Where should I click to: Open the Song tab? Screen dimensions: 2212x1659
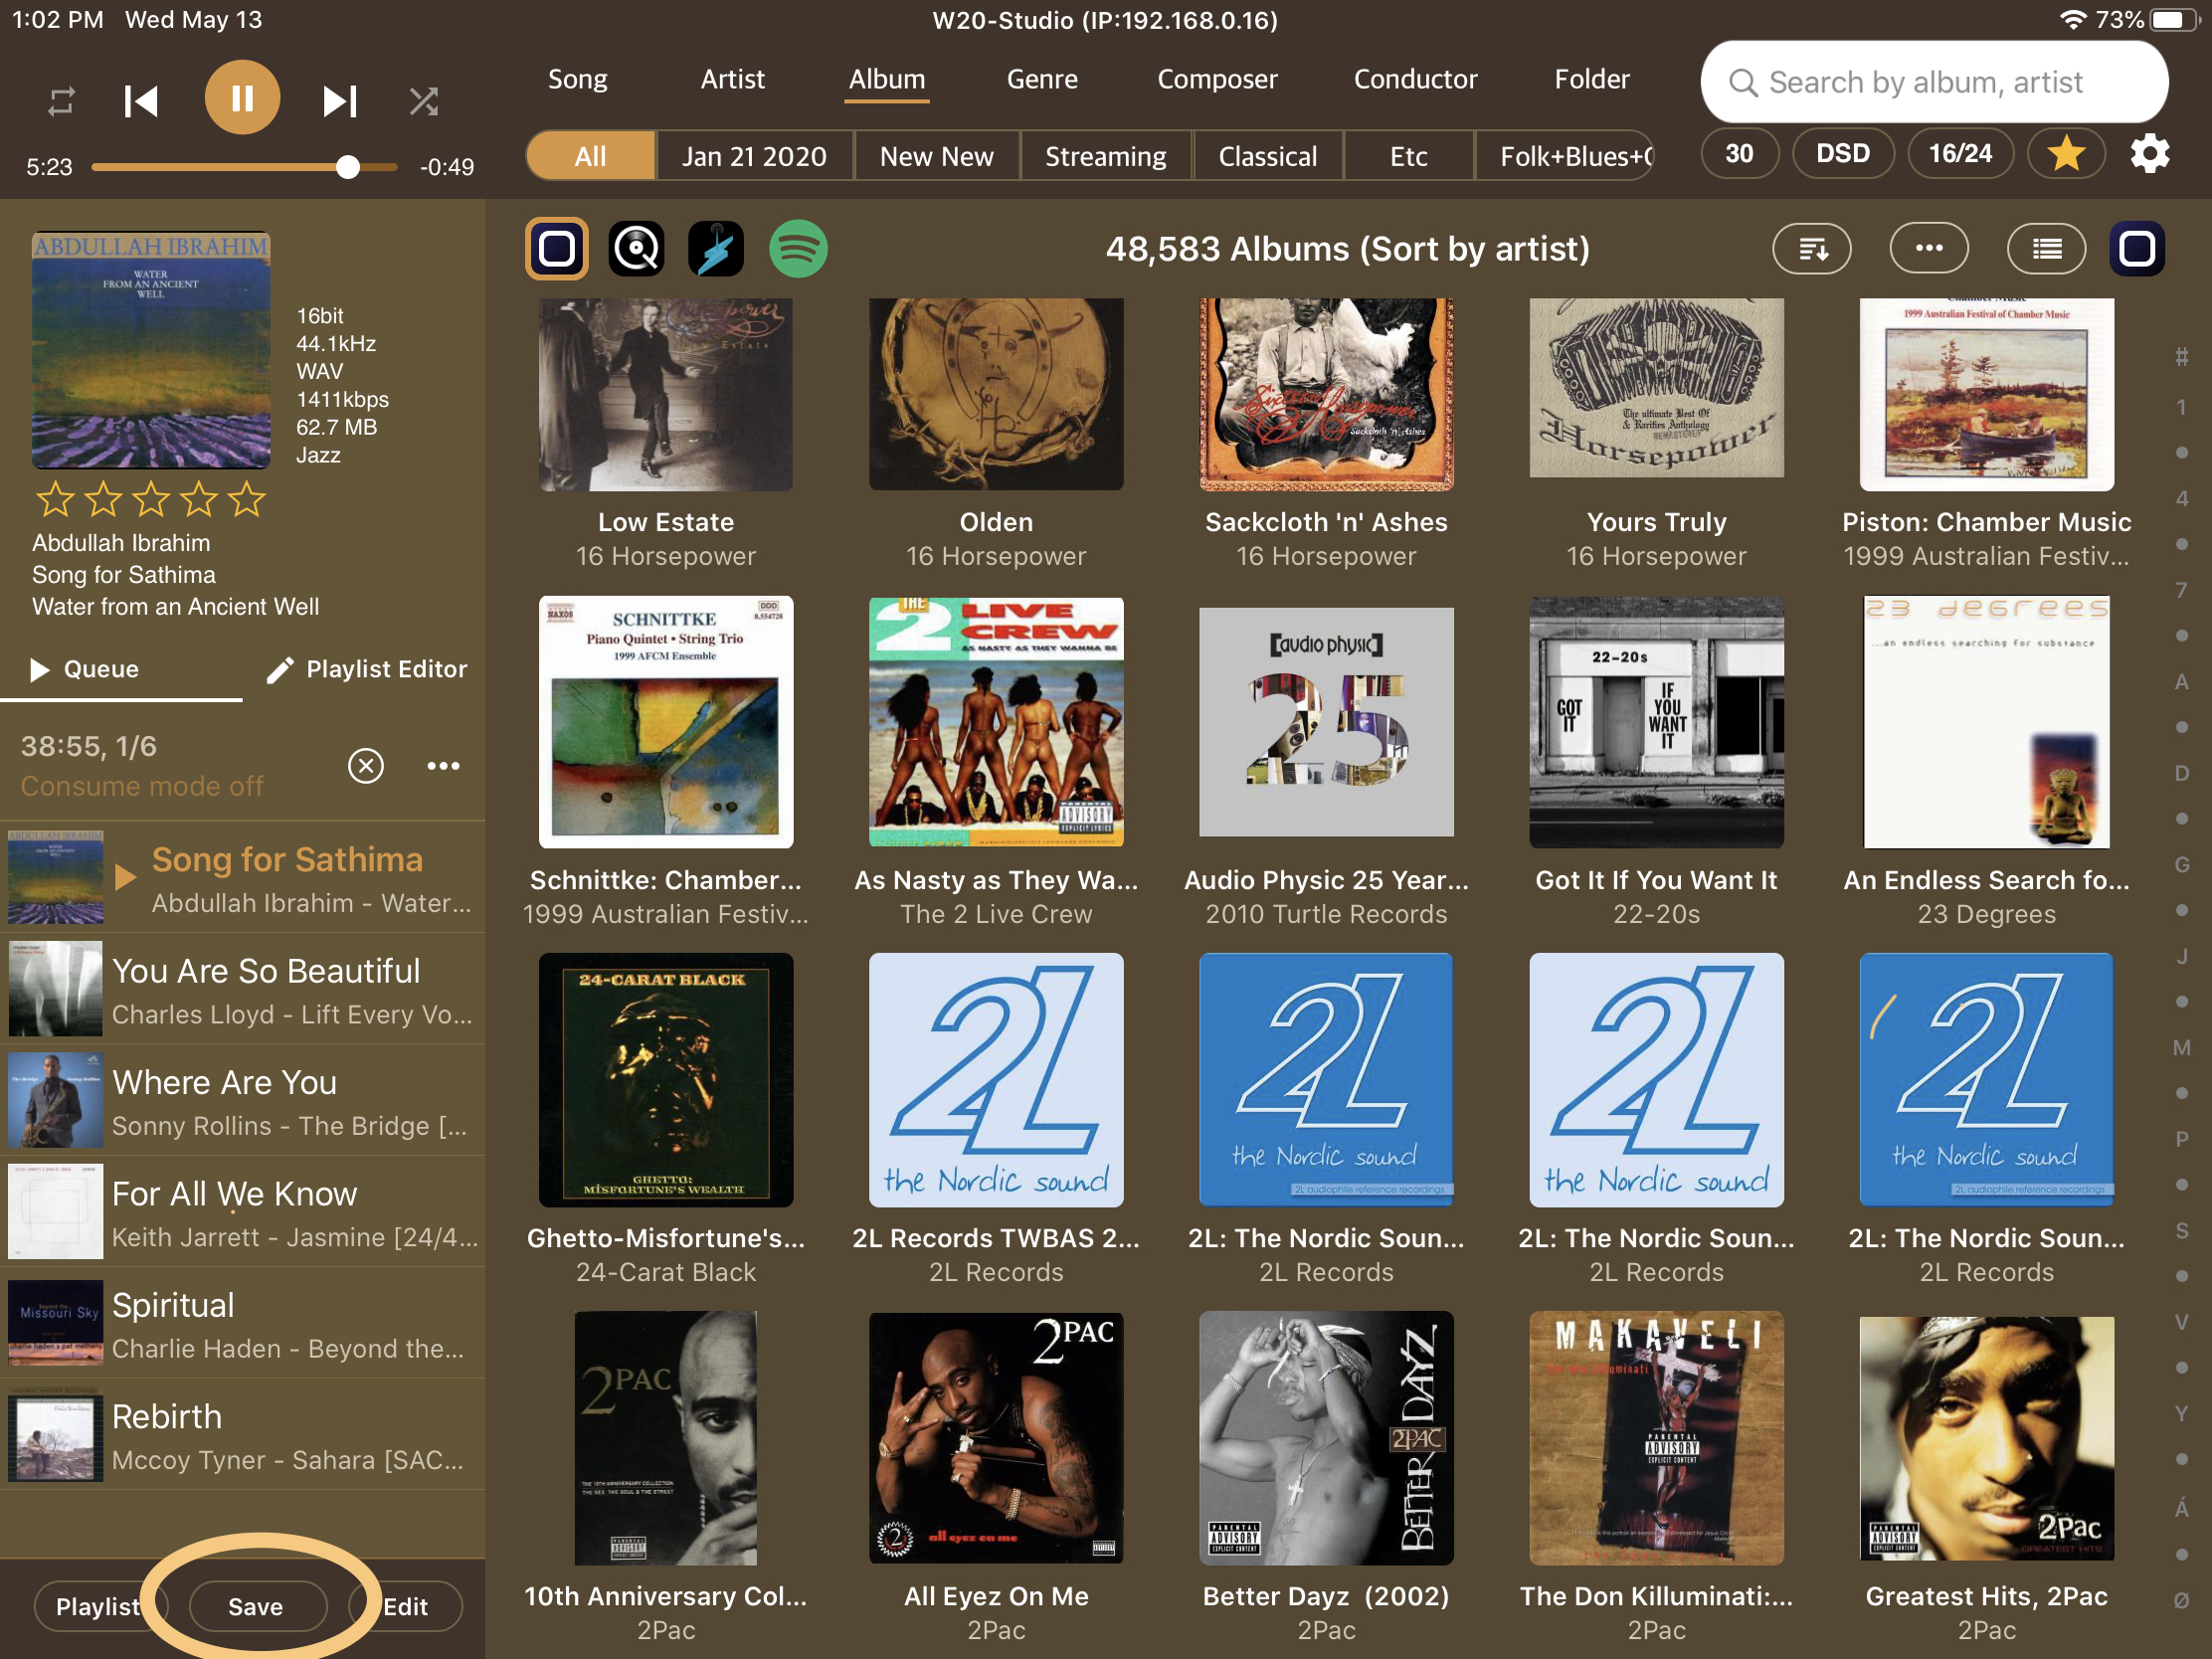pos(577,79)
